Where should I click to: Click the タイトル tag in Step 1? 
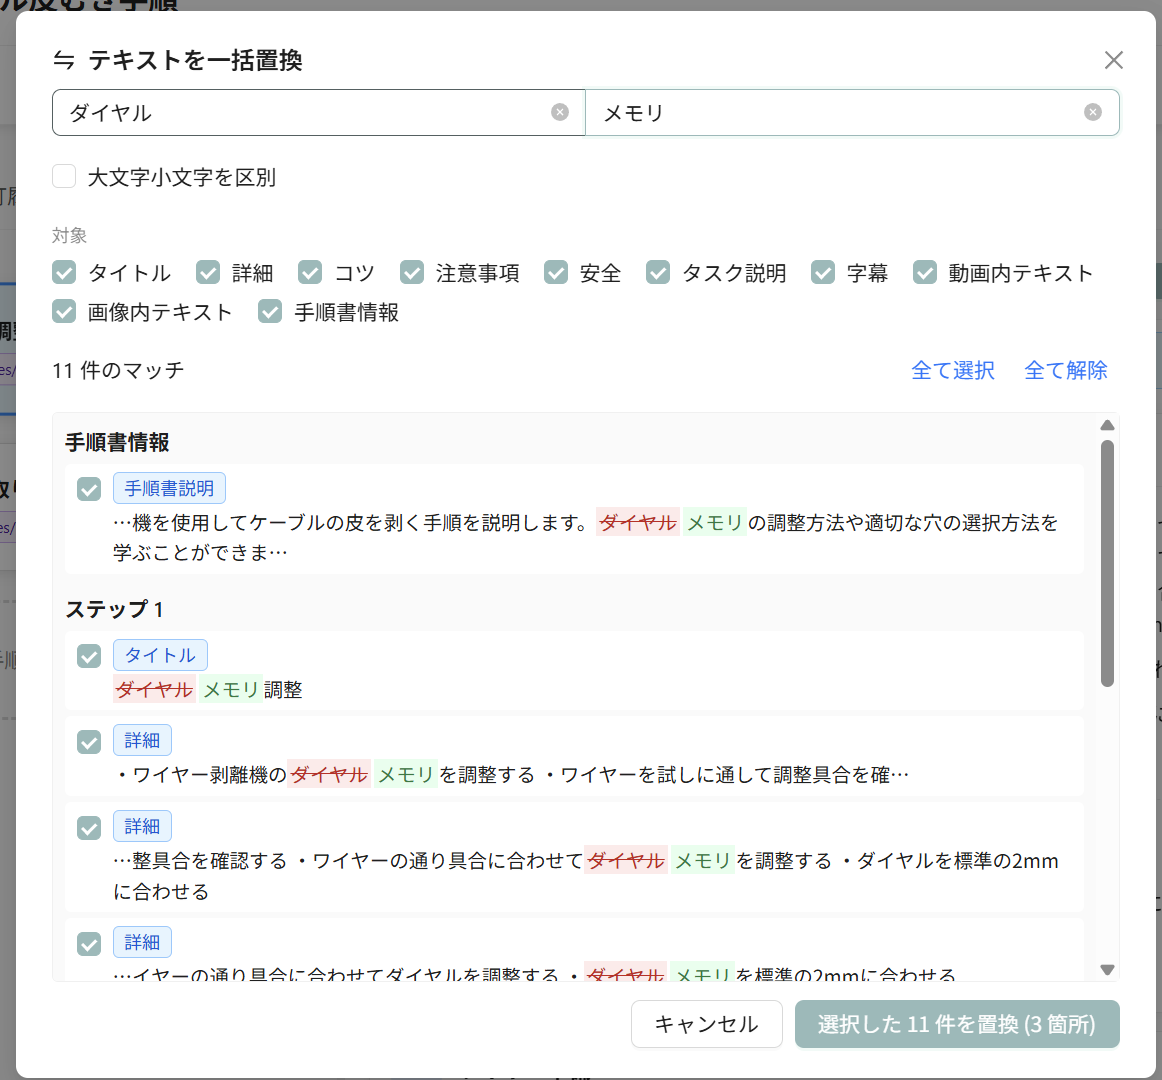click(160, 655)
